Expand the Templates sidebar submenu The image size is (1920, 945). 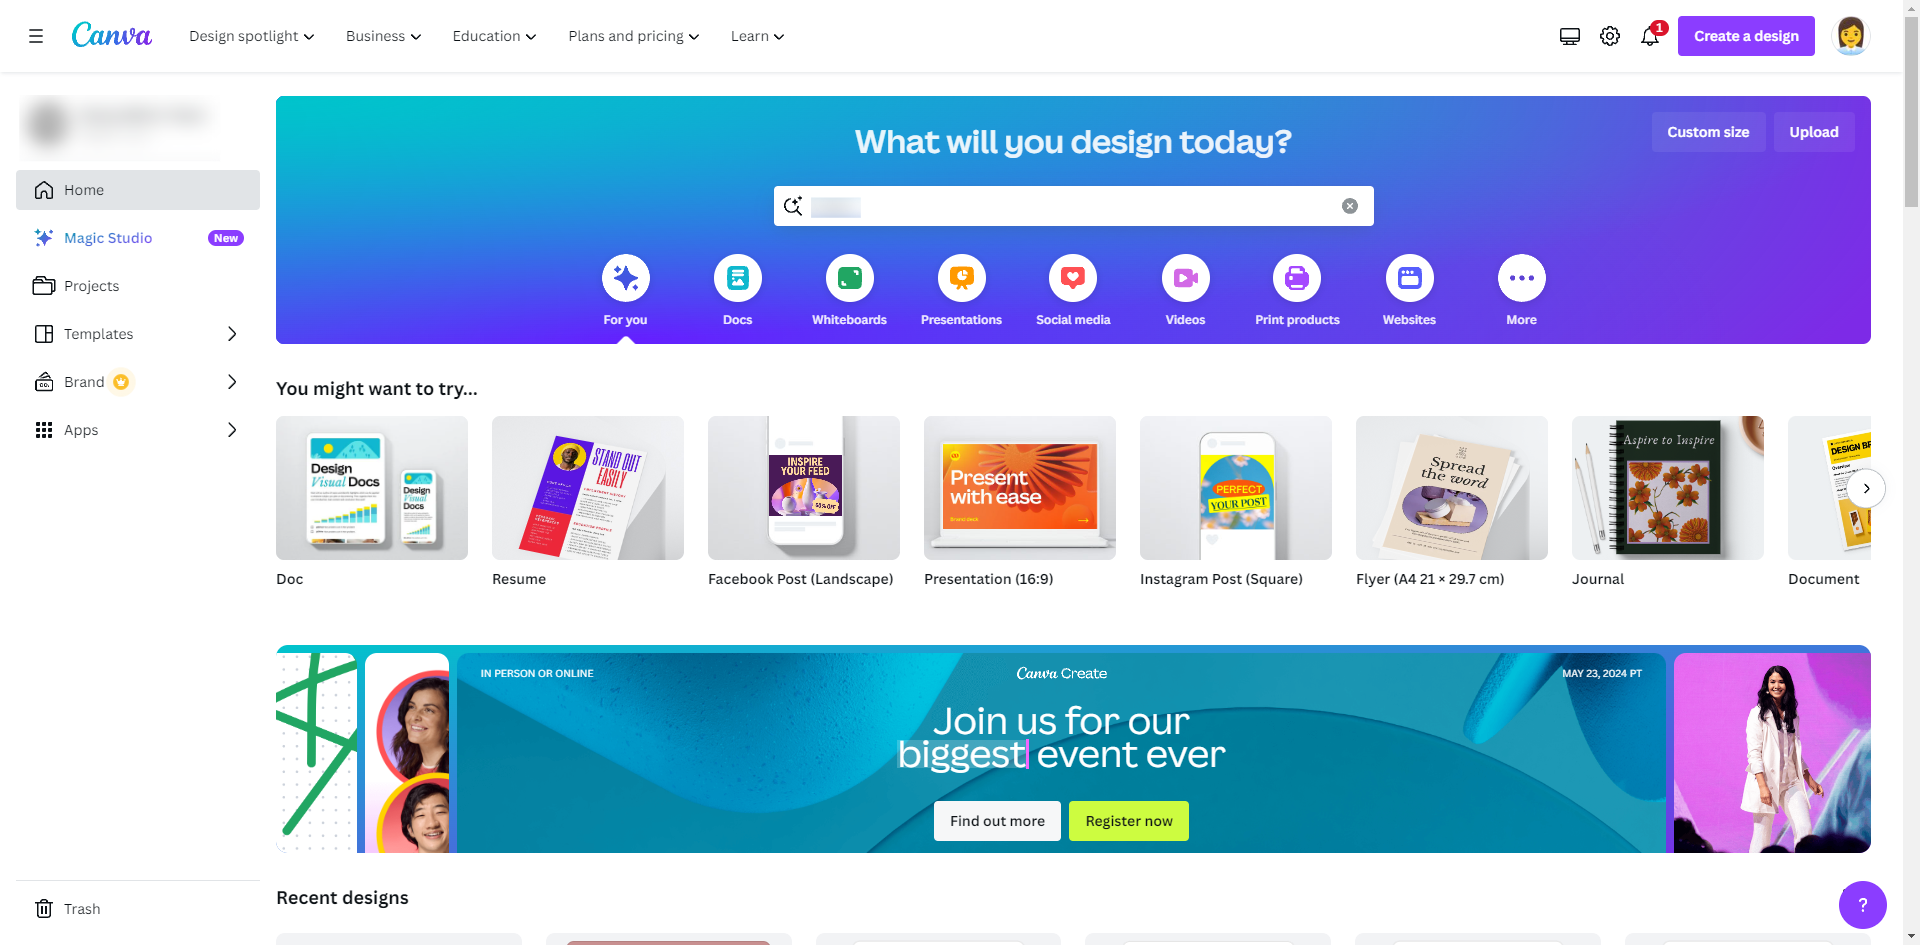(x=232, y=334)
